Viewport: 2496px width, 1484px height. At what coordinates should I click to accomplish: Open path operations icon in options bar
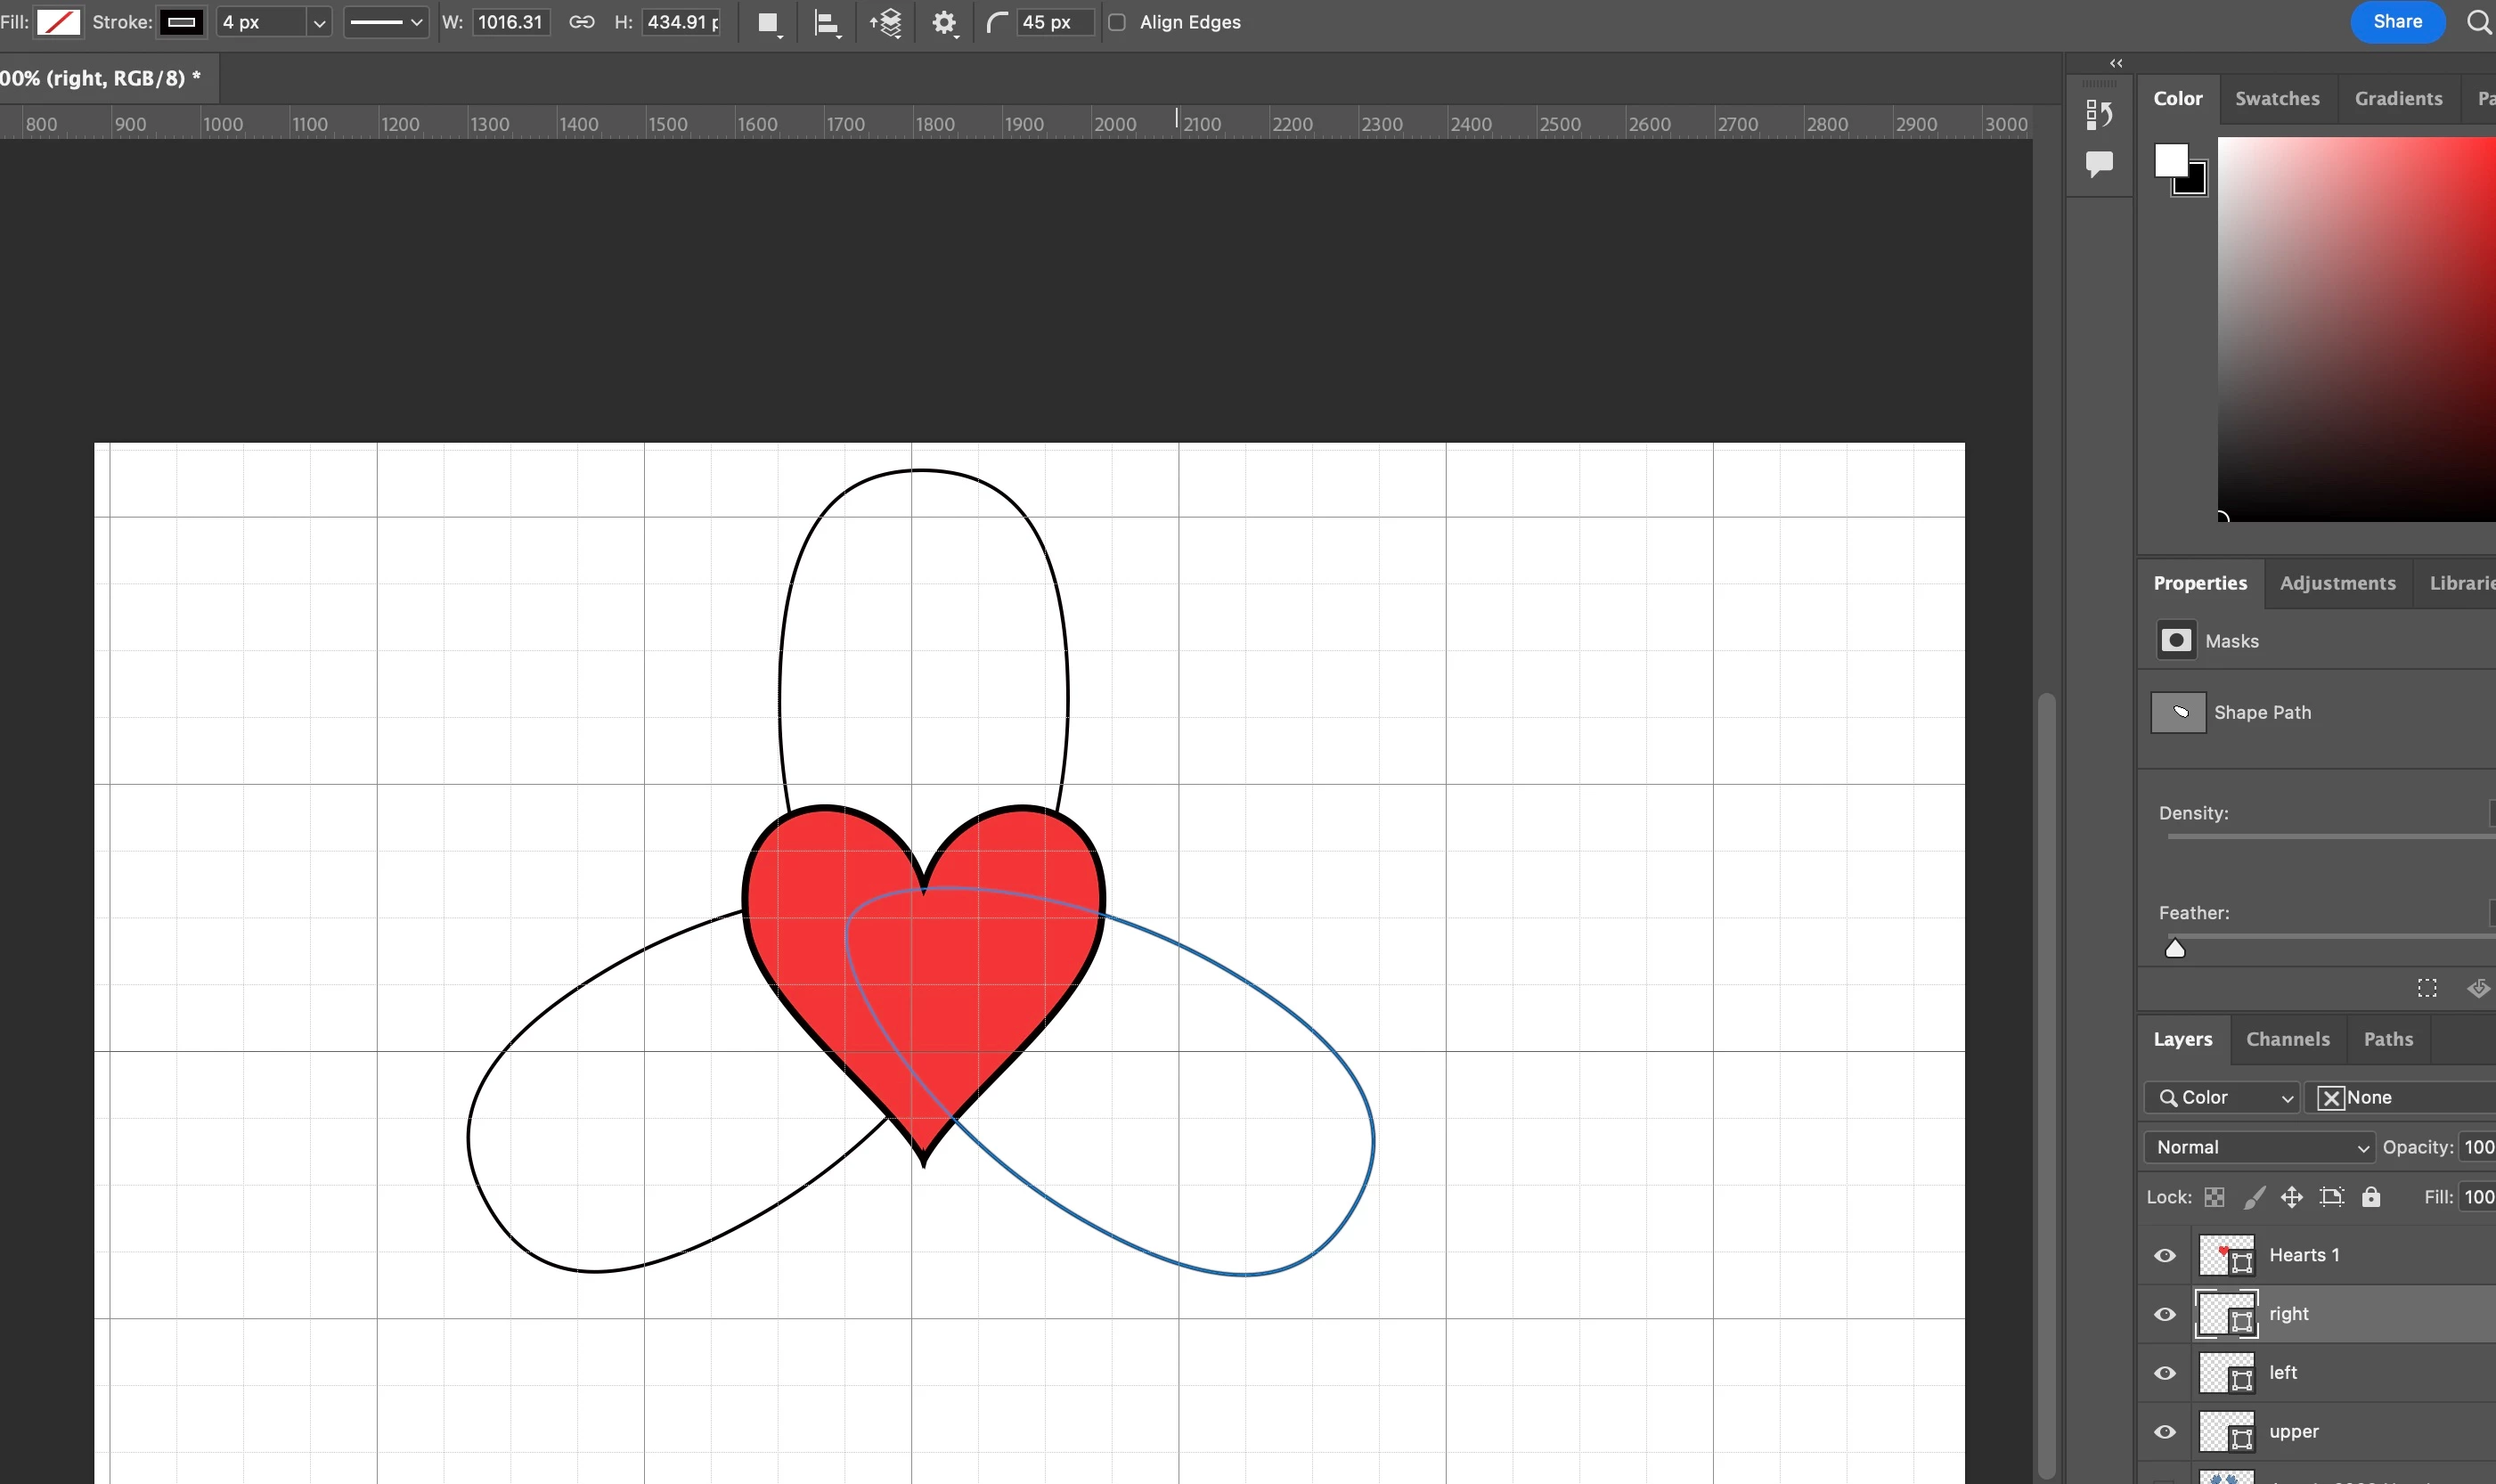click(x=768, y=23)
